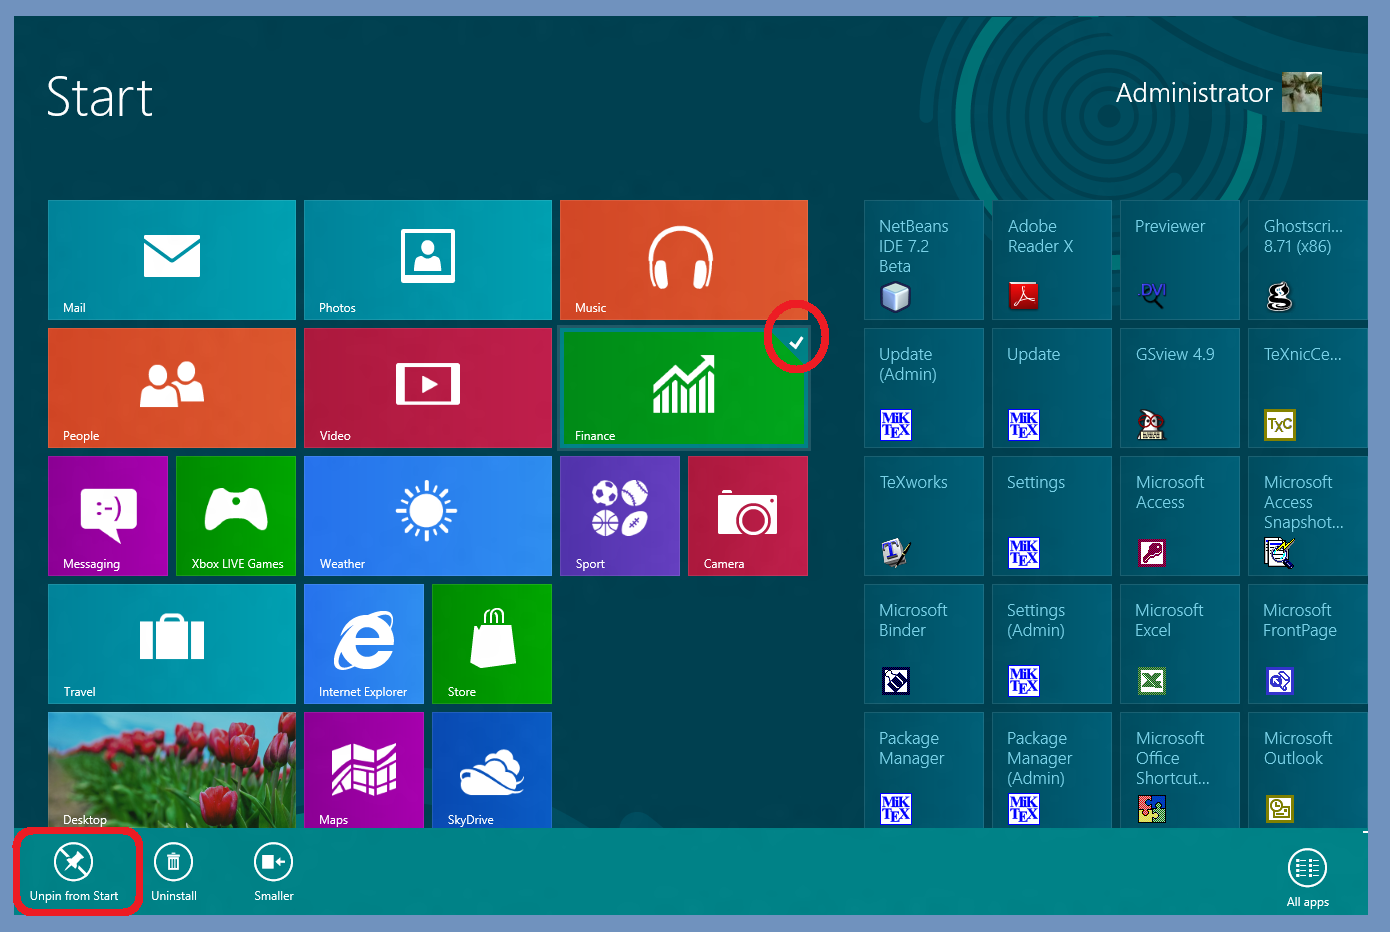Launch Xbox LIVE Games tile
Image resolution: width=1390 pixels, height=932 pixels.
point(235,516)
